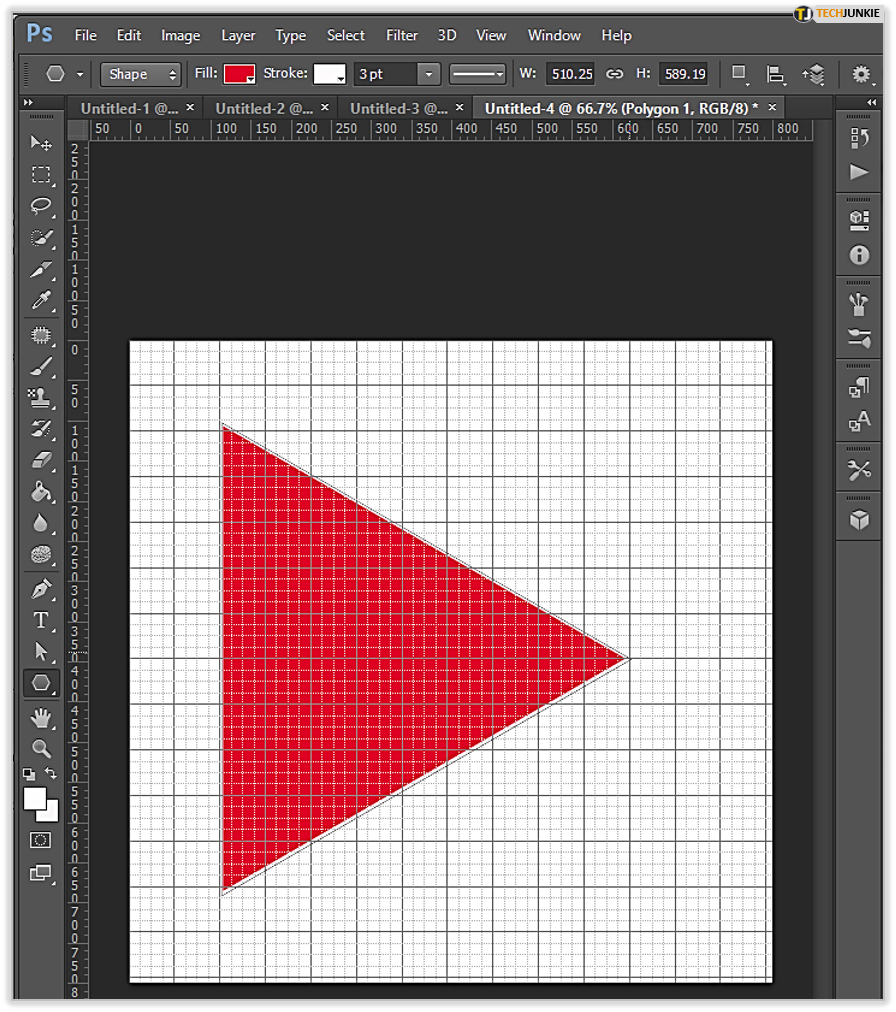Select the Path Selection tool
Viewport: 896px width, 1012px height.
point(41,651)
